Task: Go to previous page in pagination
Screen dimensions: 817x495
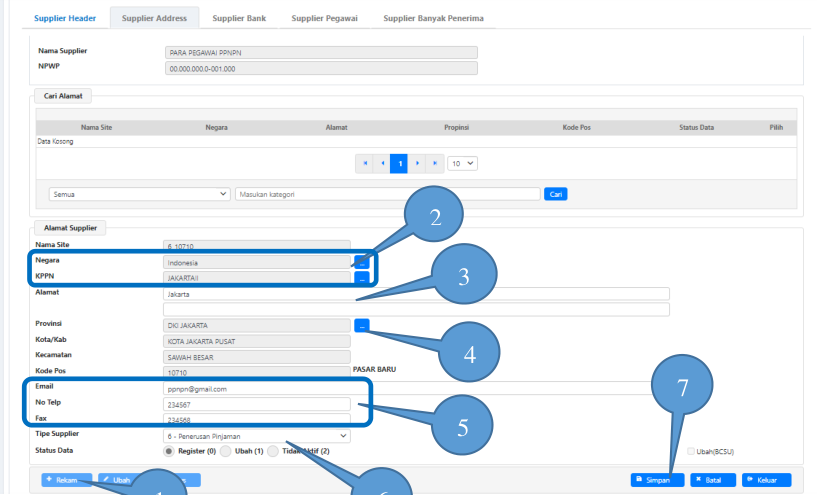Action: pyautogui.click(x=382, y=163)
